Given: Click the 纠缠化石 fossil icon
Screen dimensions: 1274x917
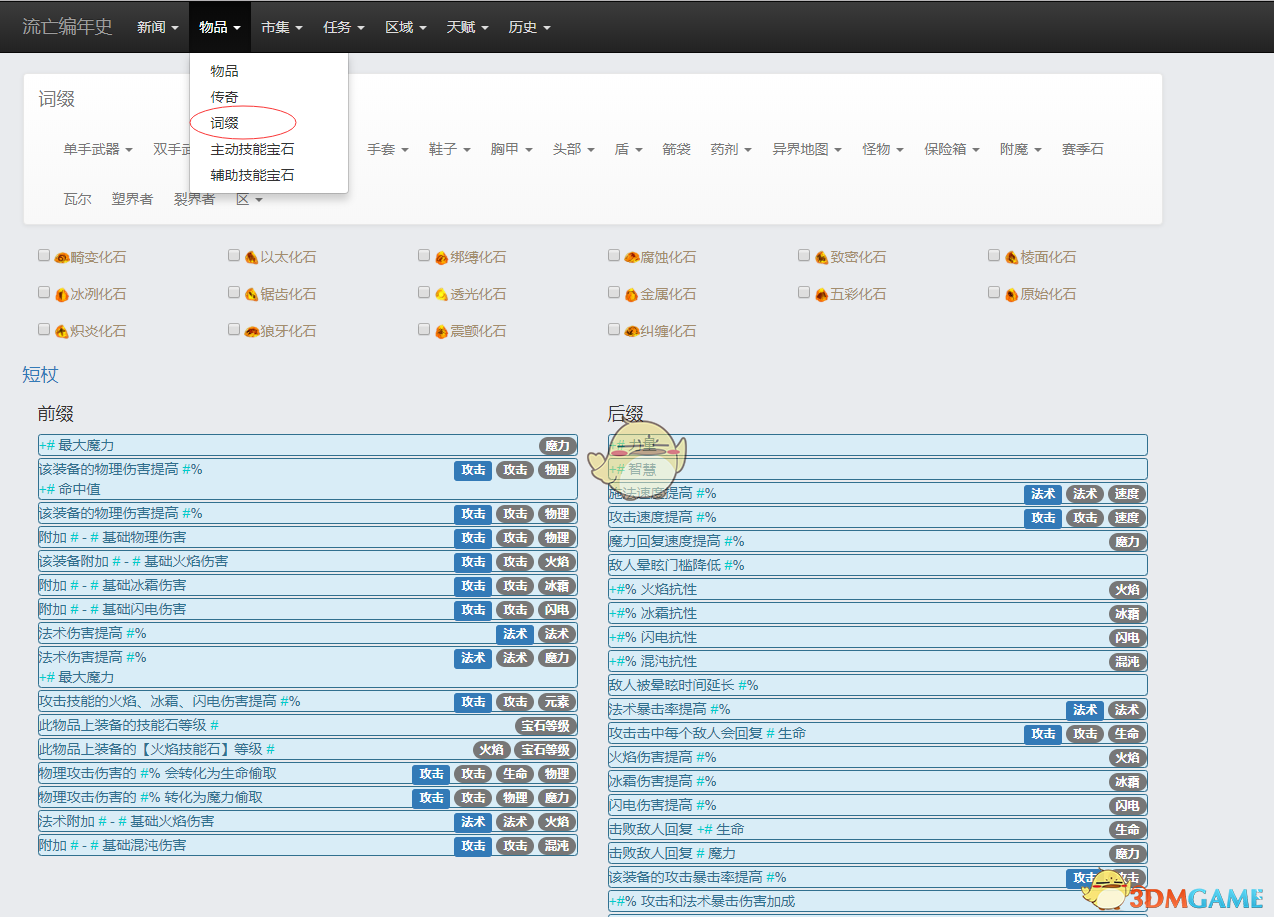Looking at the screenshot, I should point(632,331).
